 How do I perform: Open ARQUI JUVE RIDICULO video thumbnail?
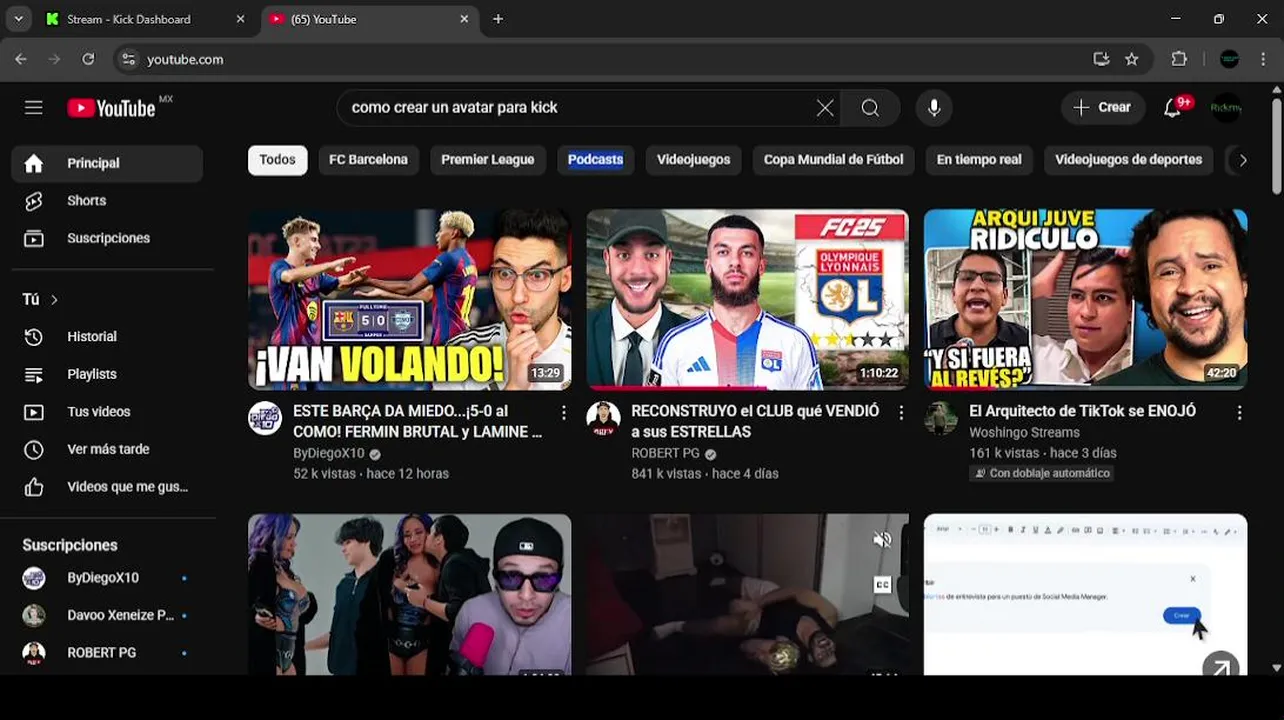pyautogui.click(x=1085, y=299)
